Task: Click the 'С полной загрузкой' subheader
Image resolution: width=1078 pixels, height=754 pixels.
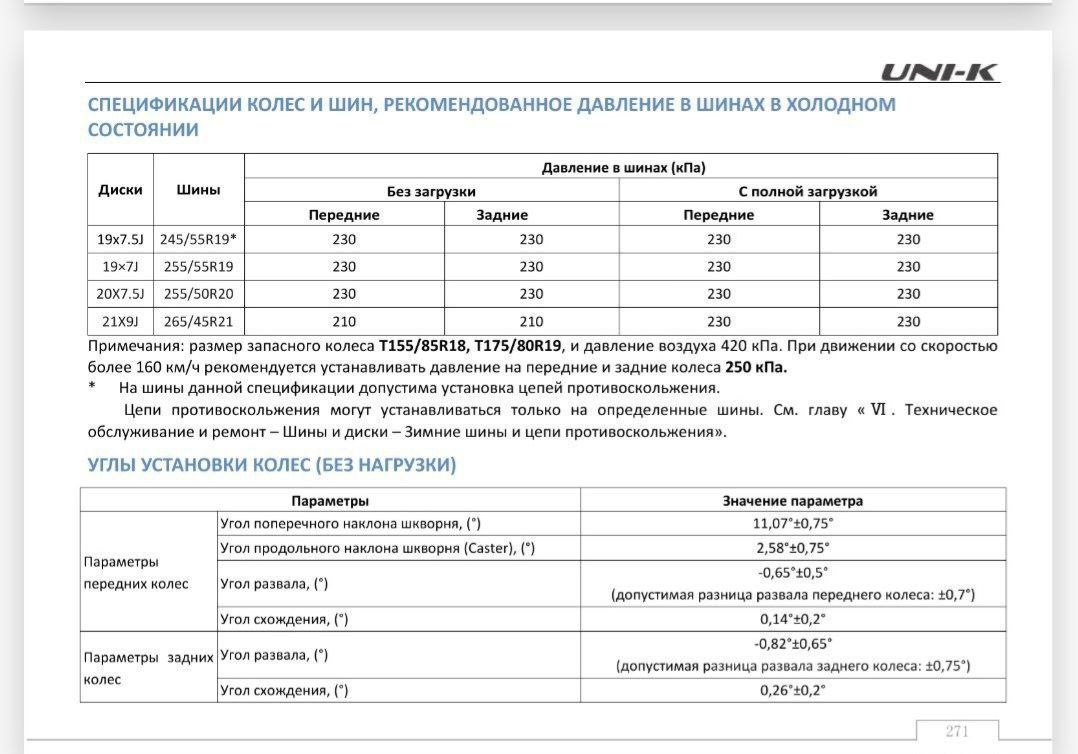Action: pos(807,191)
